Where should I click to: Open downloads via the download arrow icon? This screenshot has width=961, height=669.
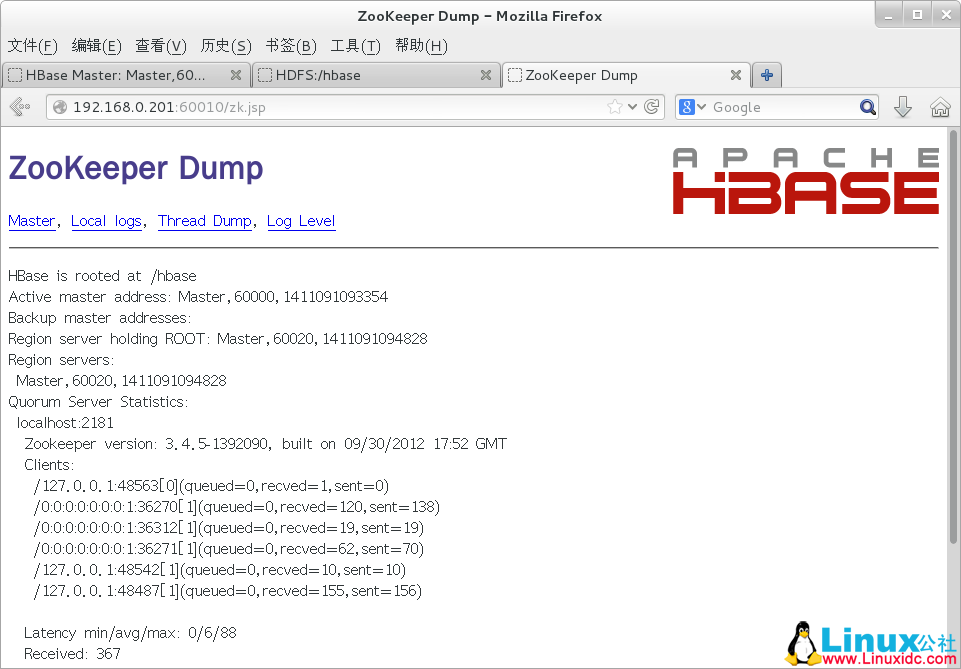click(x=903, y=107)
